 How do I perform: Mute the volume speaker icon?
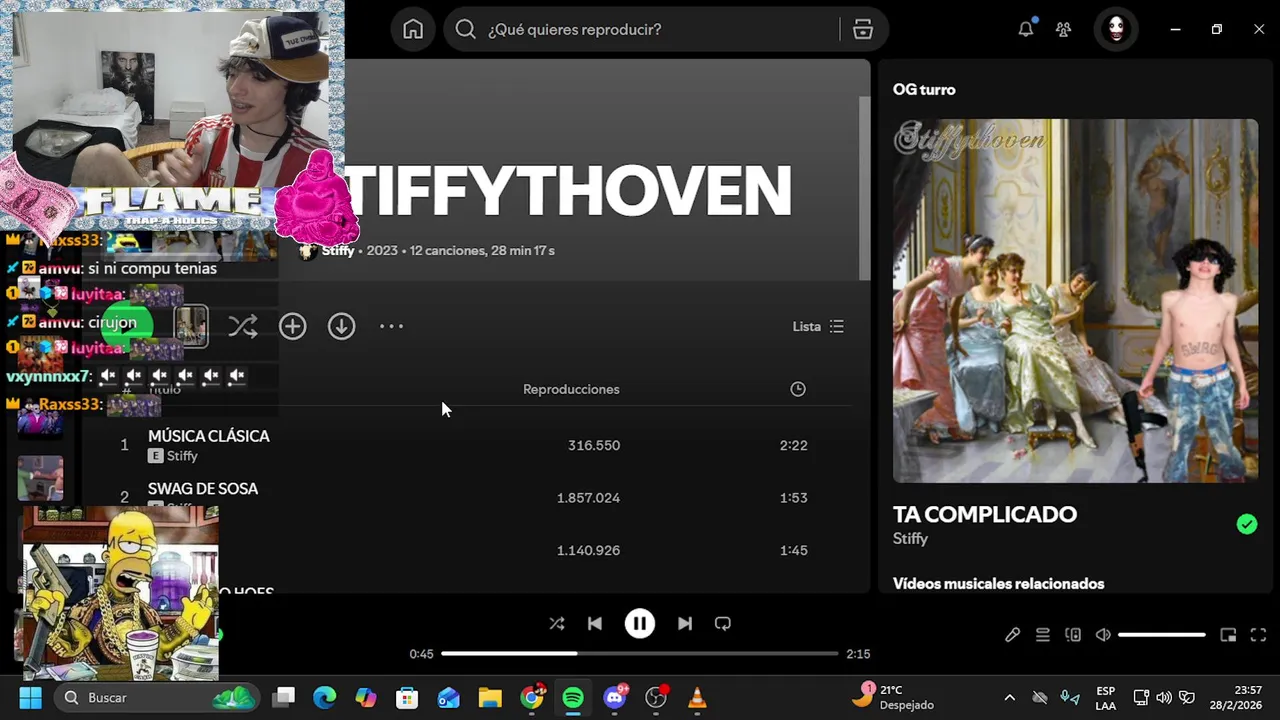click(1103, 635)
